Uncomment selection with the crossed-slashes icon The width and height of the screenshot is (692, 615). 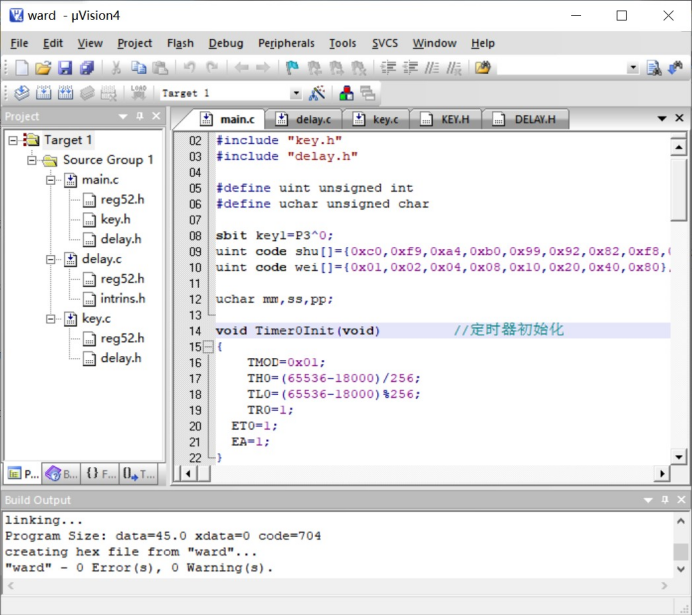point(454,68)
